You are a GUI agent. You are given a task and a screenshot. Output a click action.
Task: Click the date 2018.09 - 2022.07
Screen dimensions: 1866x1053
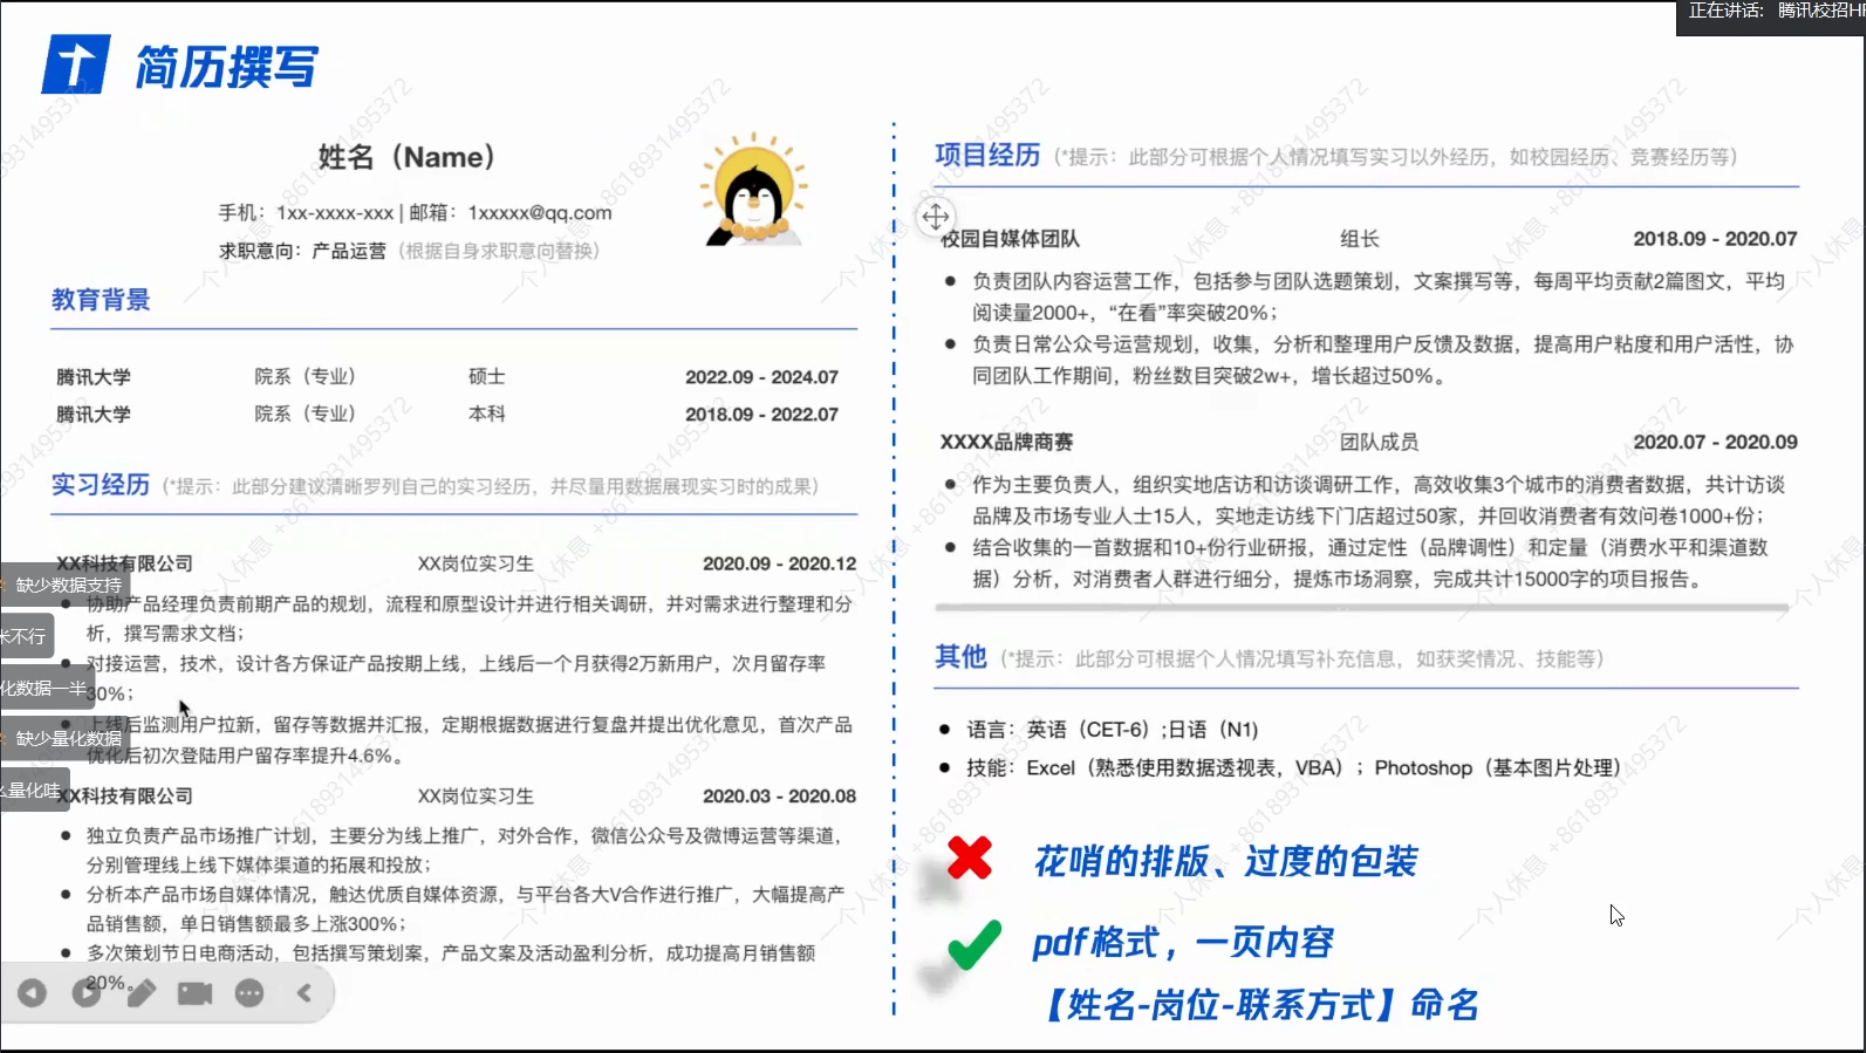tap(762, 414)
